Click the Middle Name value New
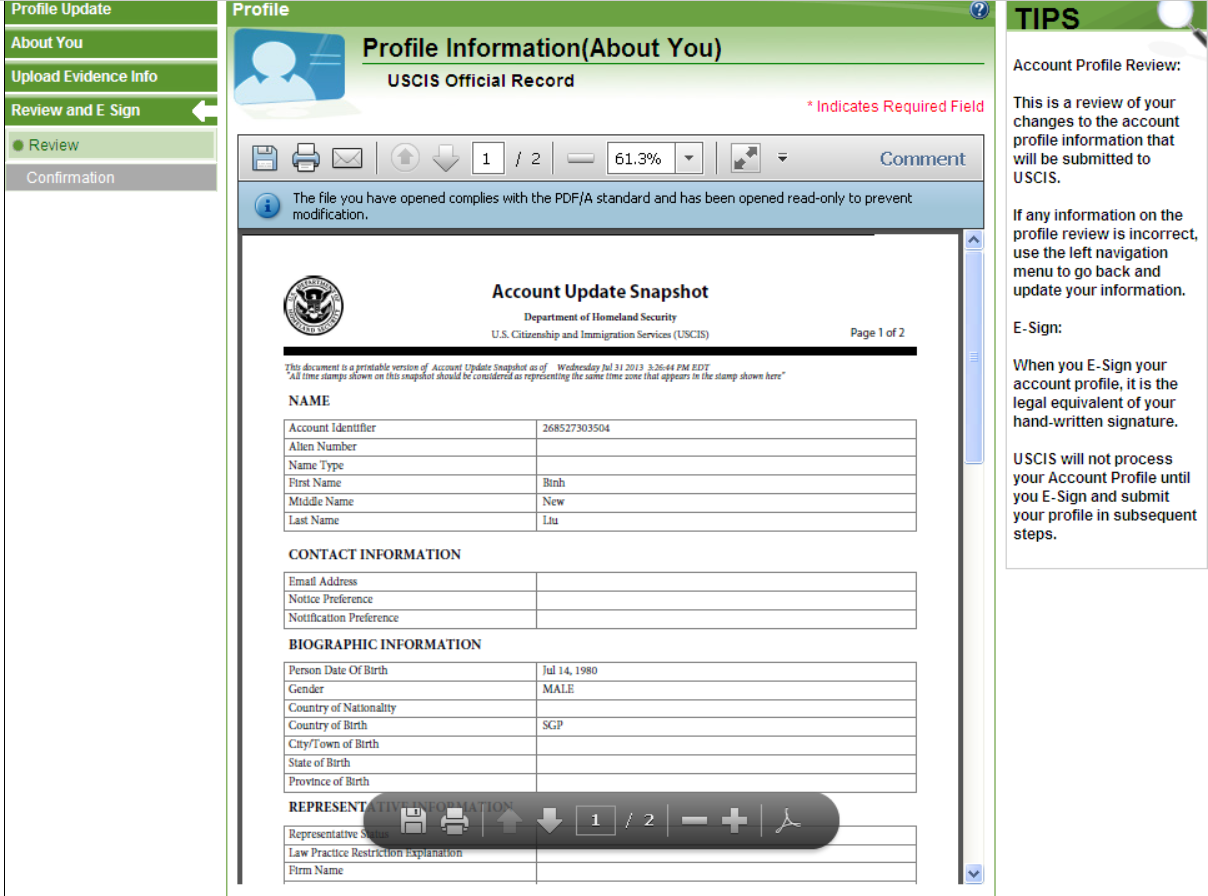 tap(553, 502)
